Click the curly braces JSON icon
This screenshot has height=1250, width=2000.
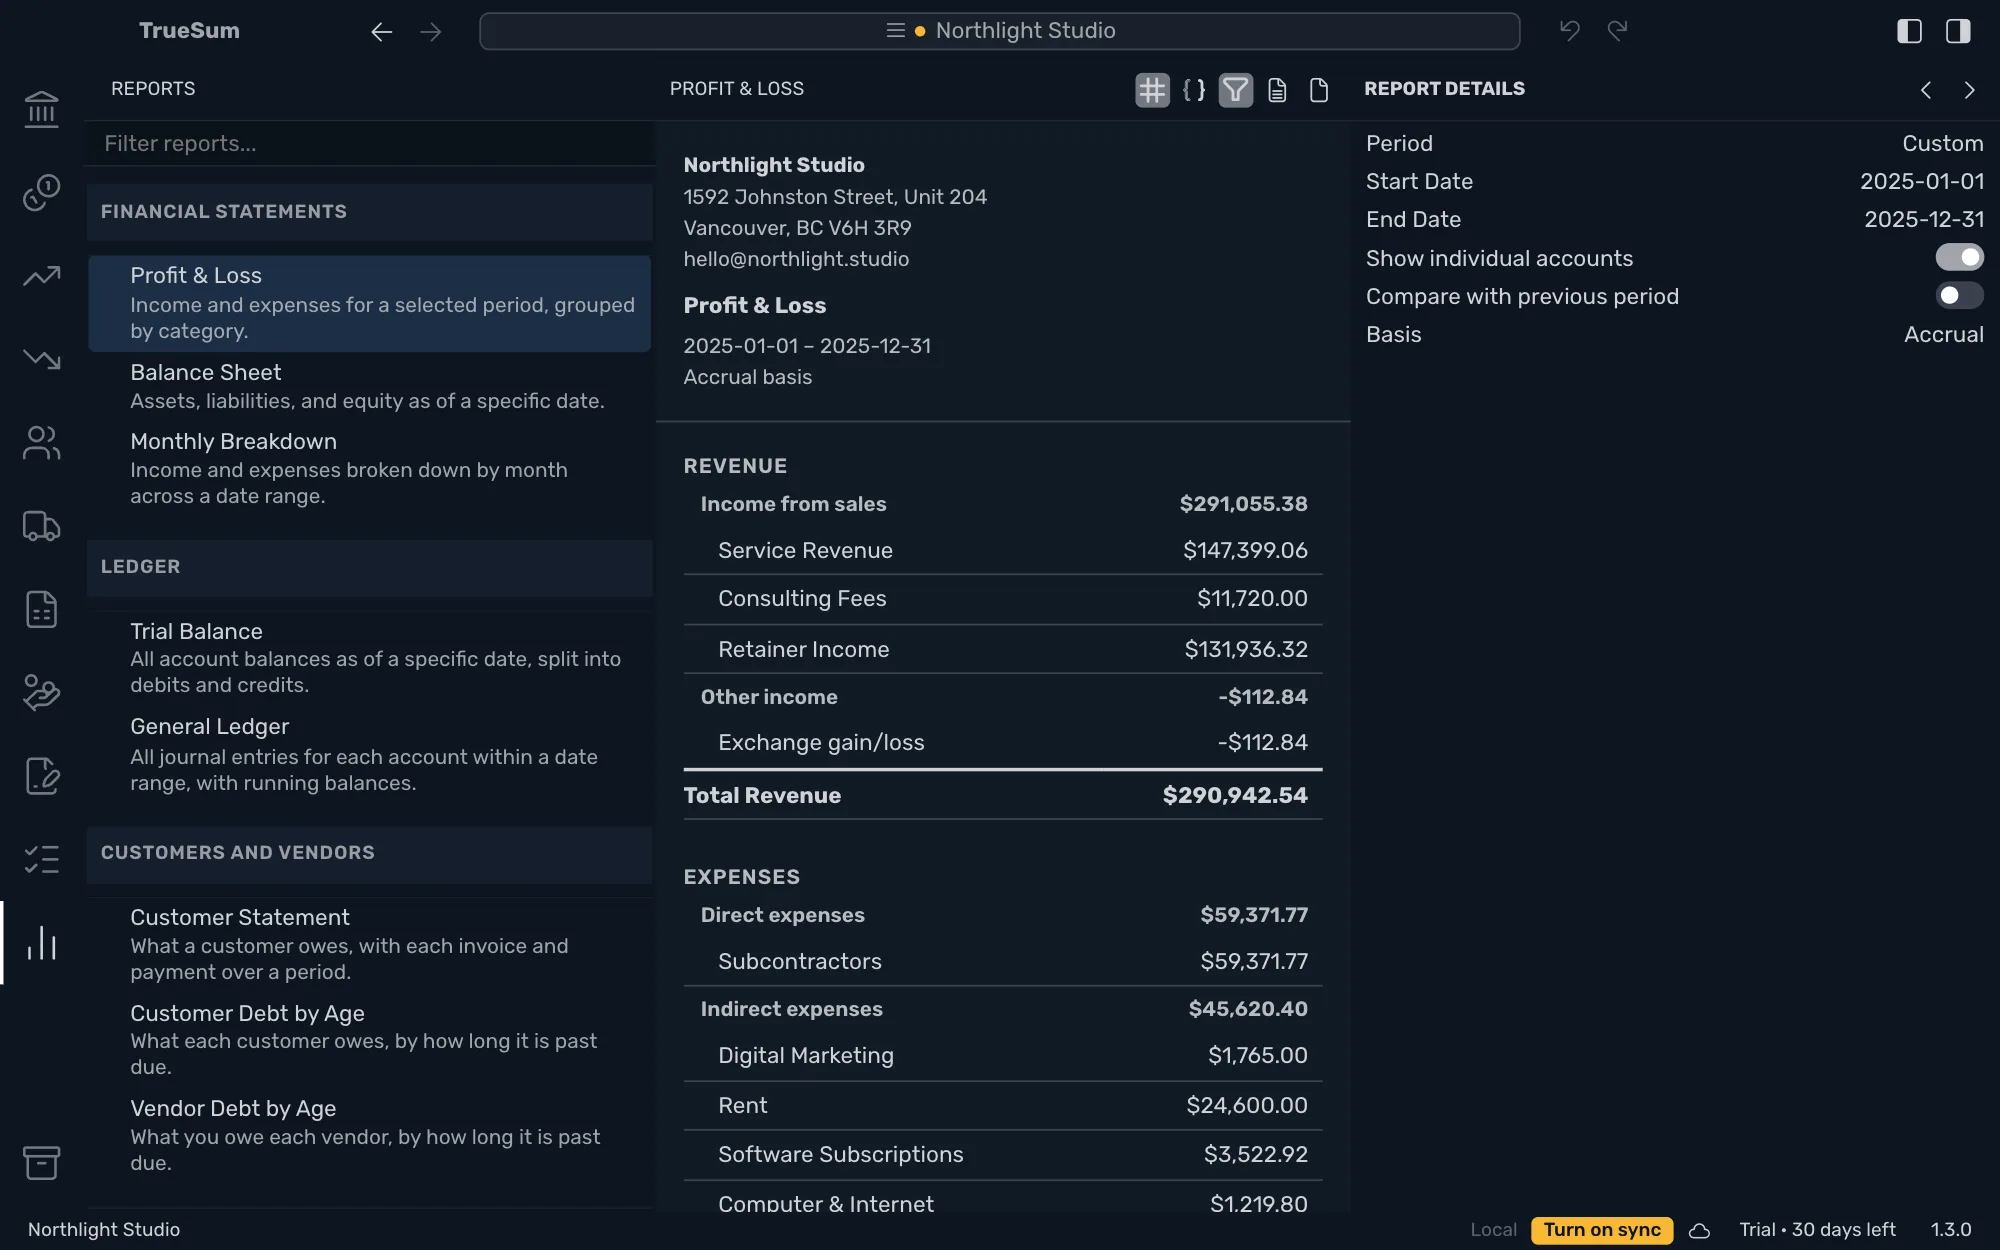click(x=1194, y=90)
